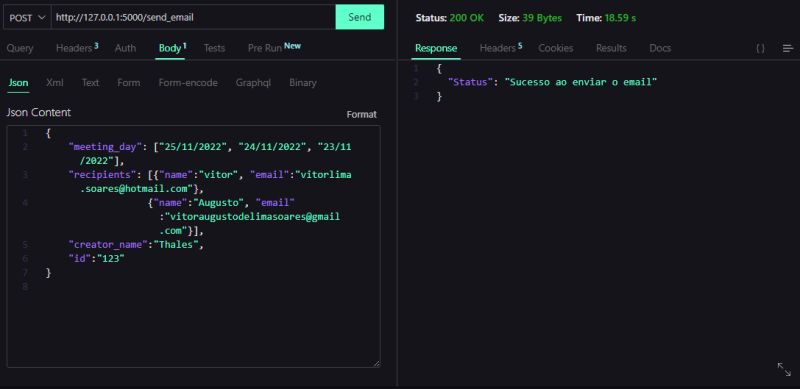Click the Time 18.59 s indicator
Image resolution: width=800 pixels, height=389 pixels.
tap(606, 18)
